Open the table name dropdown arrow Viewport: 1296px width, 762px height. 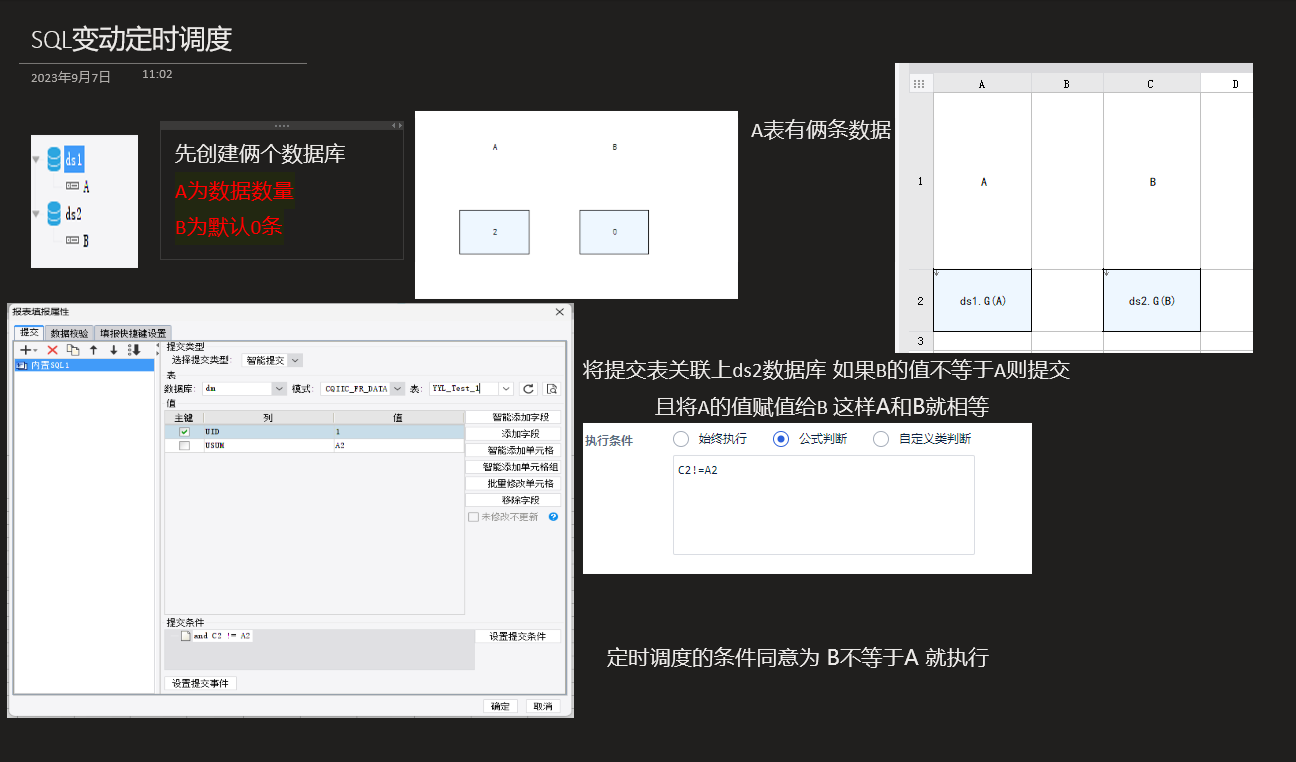pos(507,388)
